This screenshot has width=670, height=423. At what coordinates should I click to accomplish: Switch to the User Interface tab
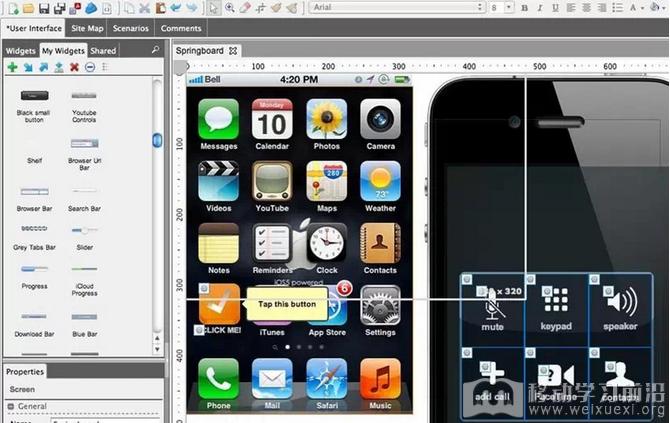(34, 28)
